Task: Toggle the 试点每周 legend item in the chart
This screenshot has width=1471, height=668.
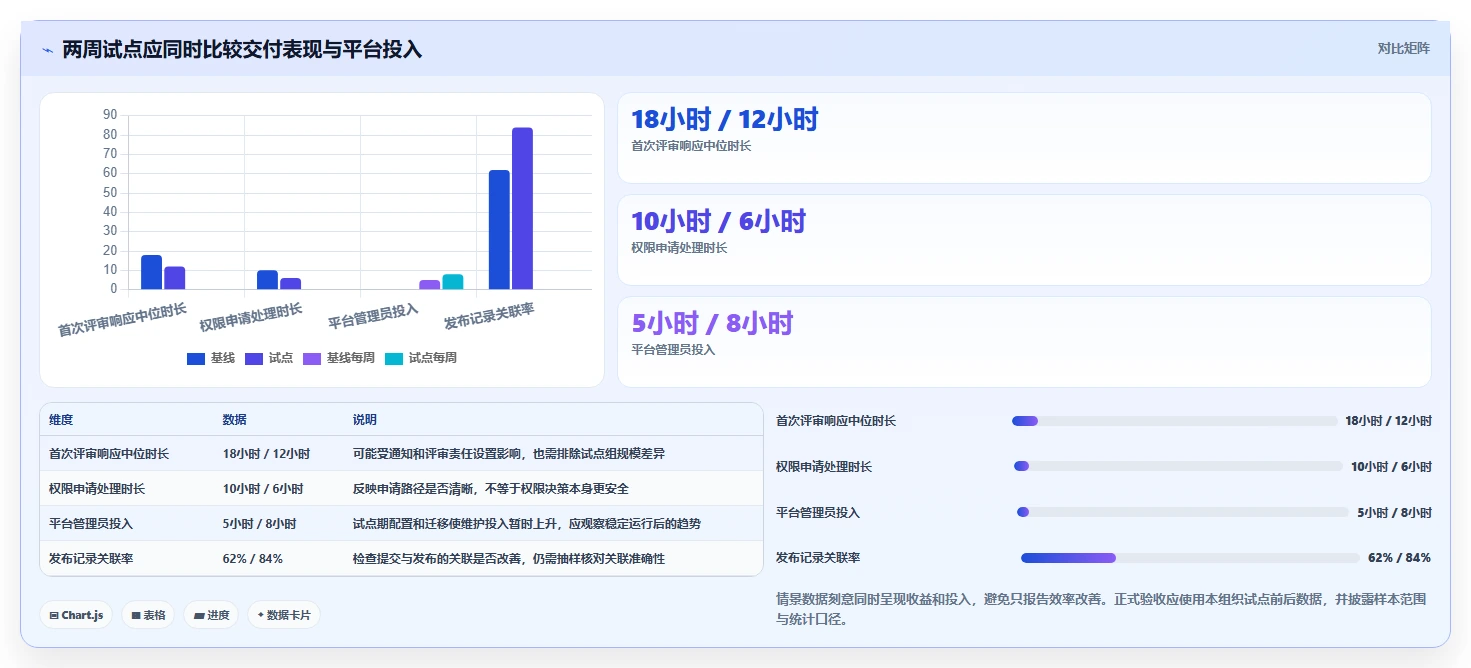Action: click(x=421, y=358)
